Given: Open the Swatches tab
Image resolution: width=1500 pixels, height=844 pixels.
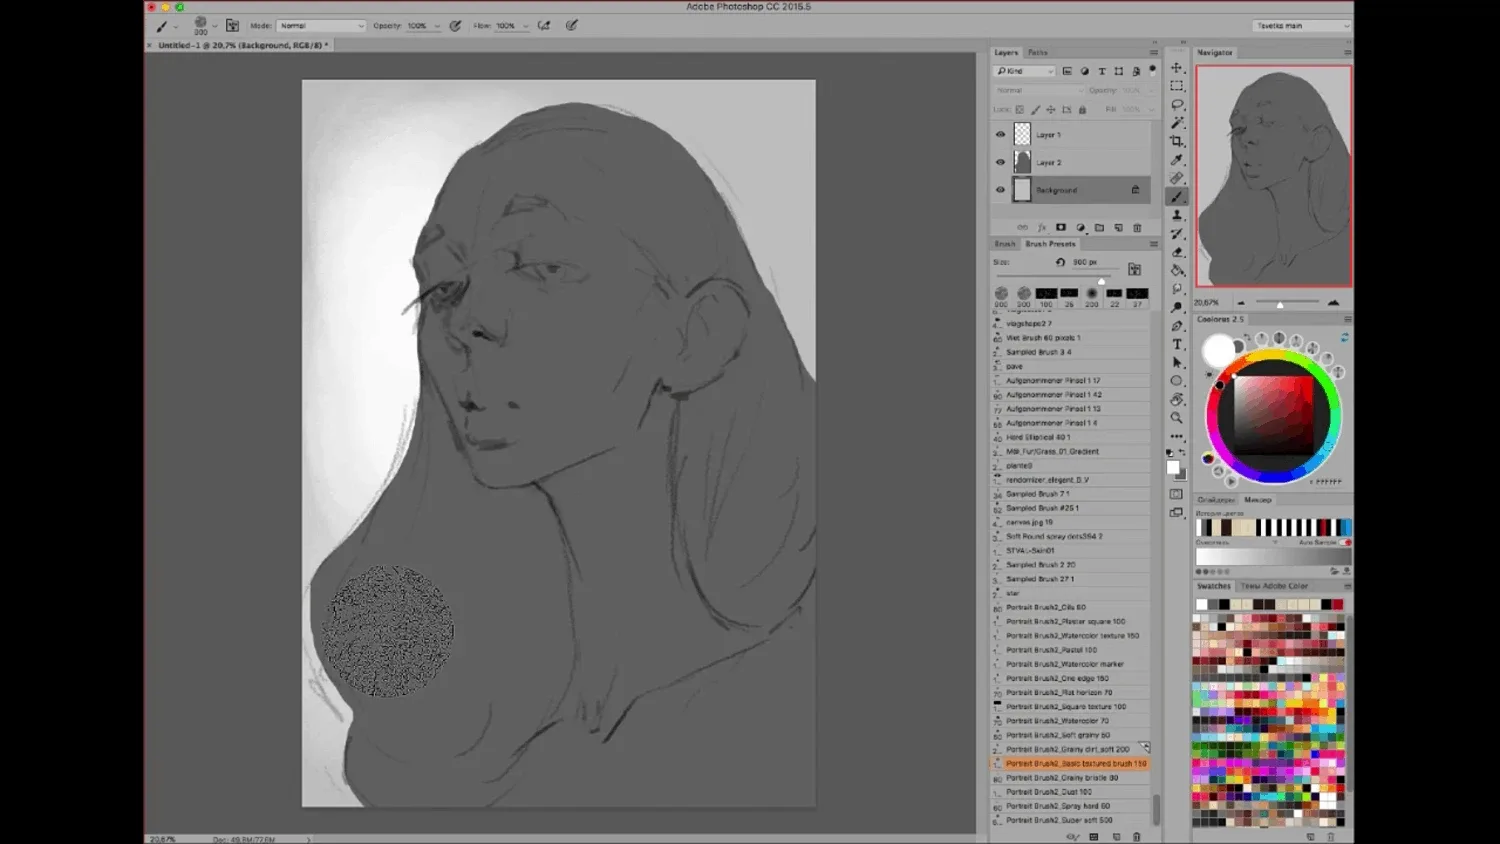Looking at the screenshot, I should tap(1212, 586).
